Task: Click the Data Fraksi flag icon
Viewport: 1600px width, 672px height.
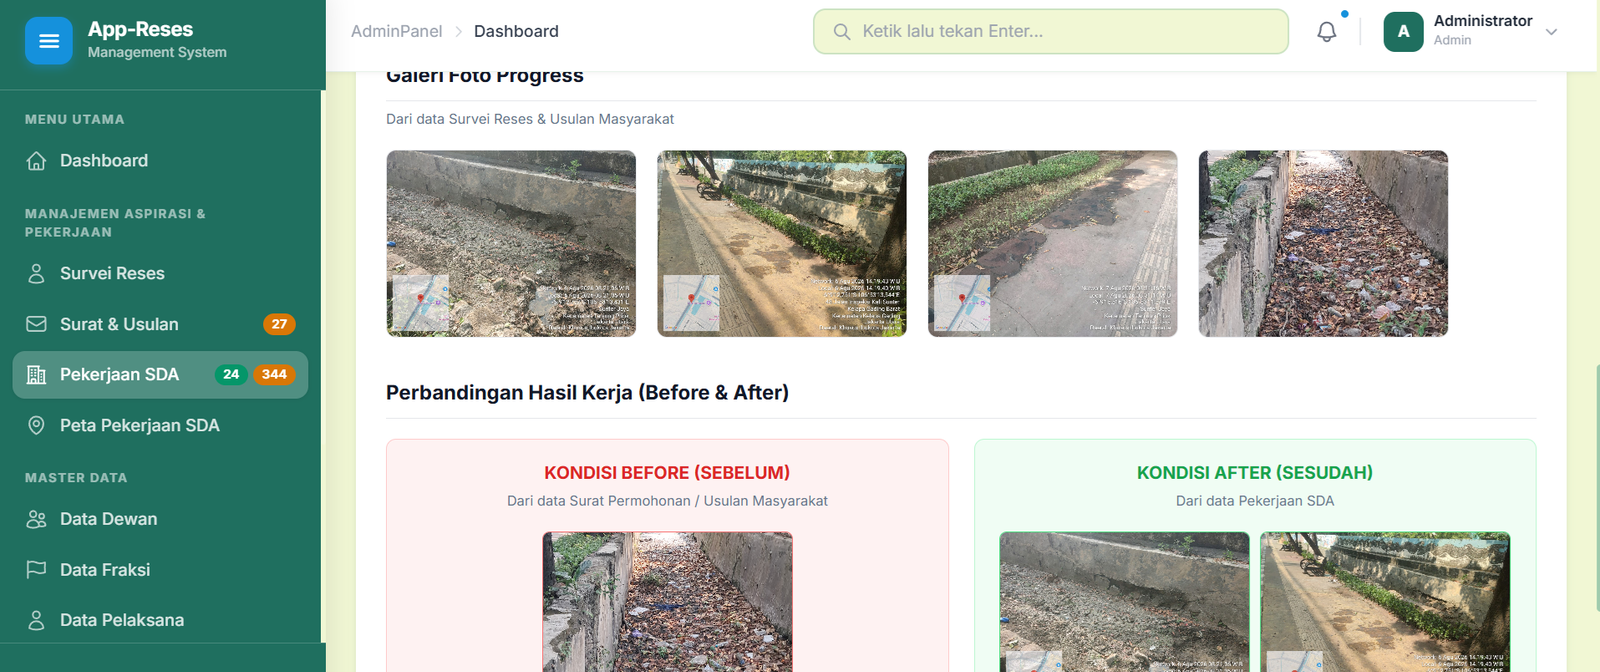Action: 36,570
